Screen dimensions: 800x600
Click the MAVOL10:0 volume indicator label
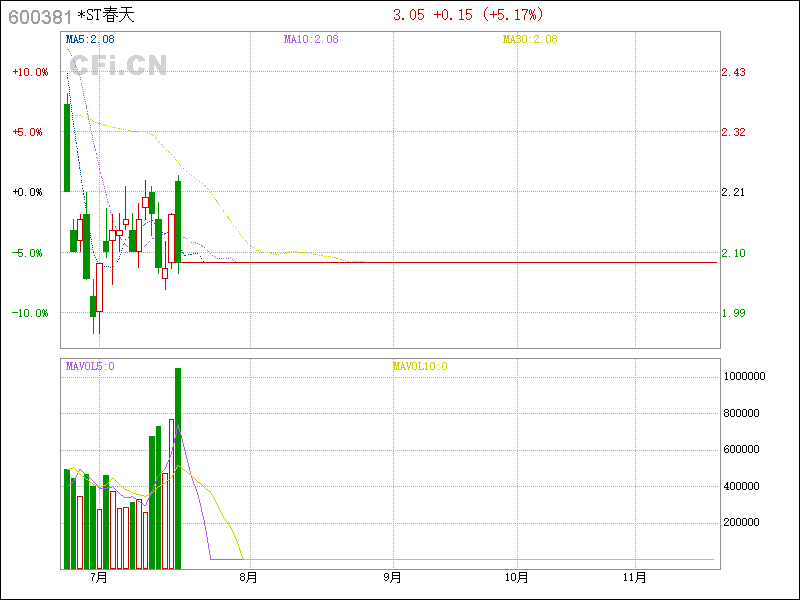tap(420, 366)
